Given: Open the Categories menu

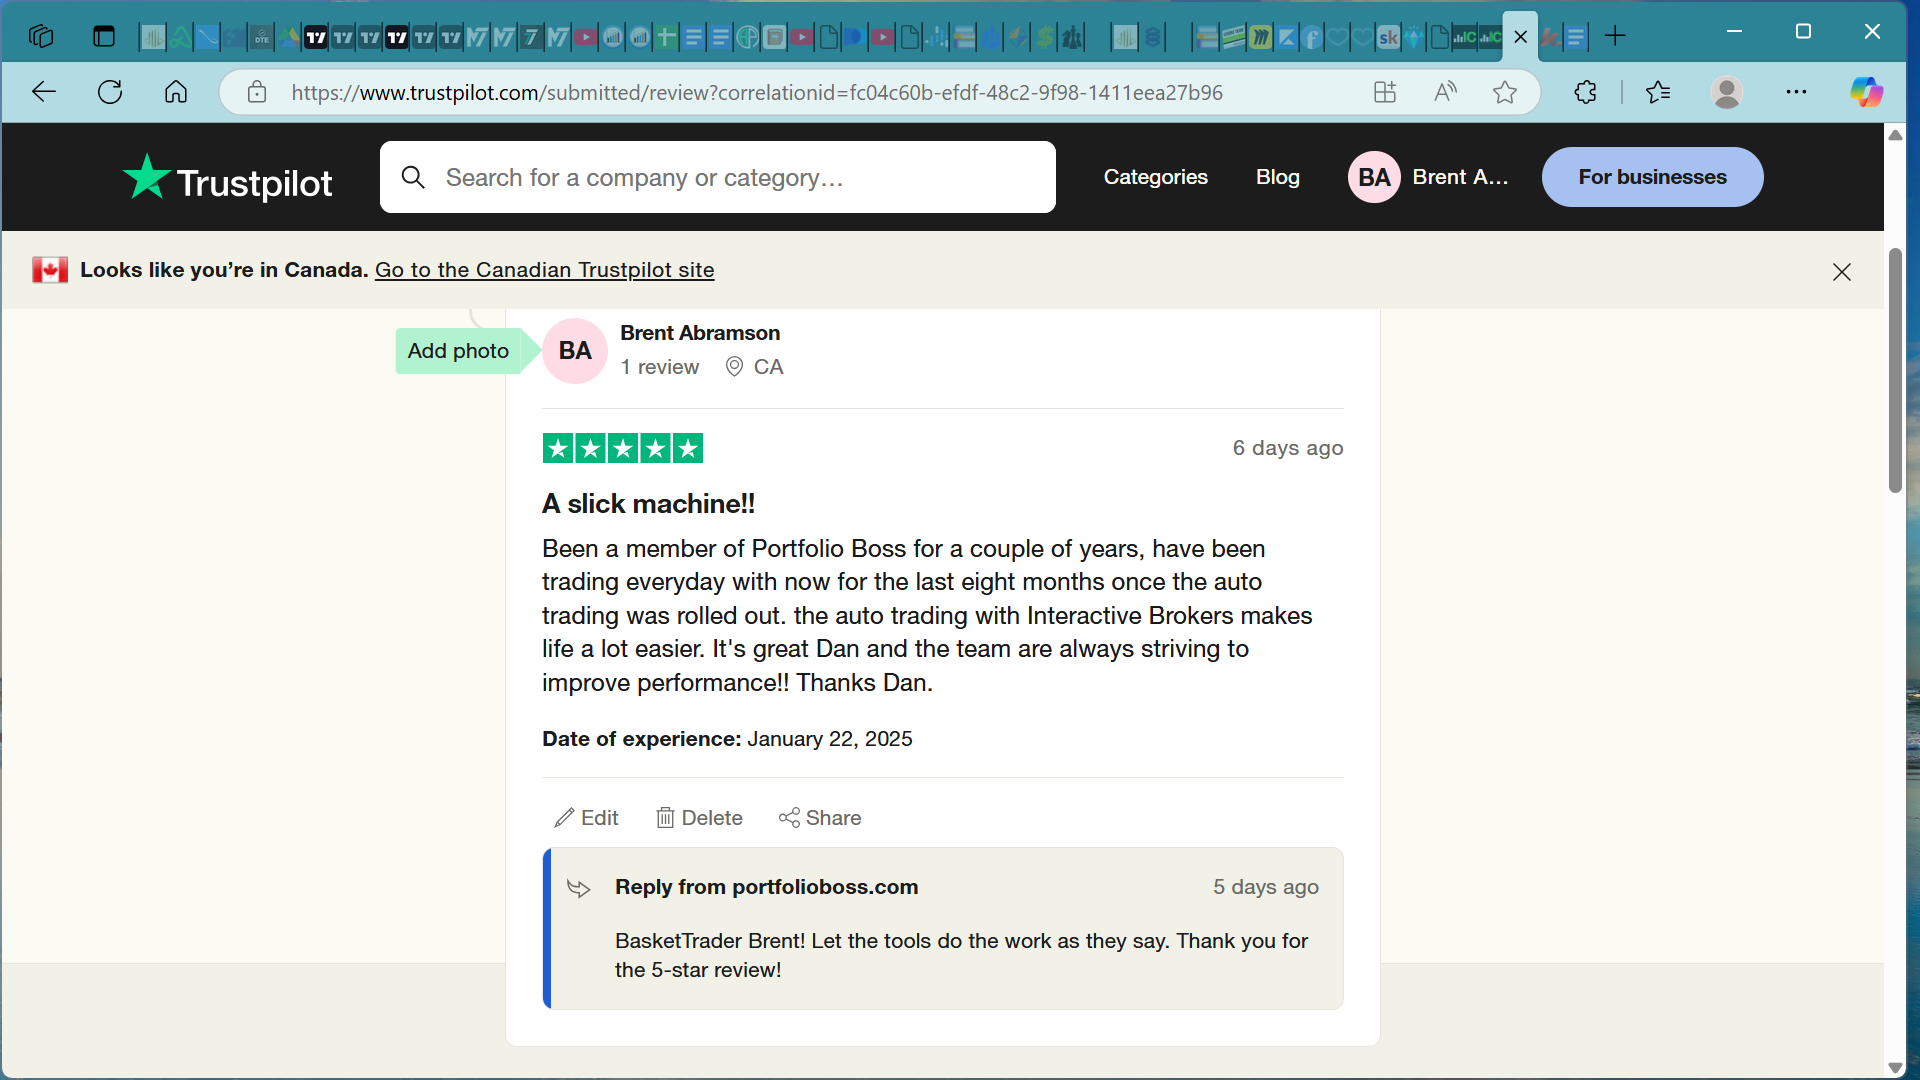Looking at the screenshot, I should pyautogui.click(x=1155, y=177).
